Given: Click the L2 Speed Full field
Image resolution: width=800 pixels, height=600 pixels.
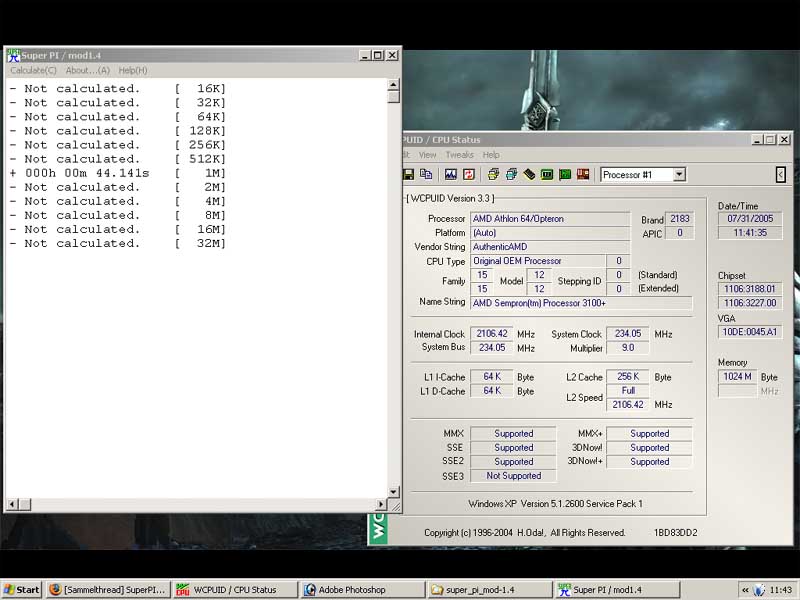Looking at the screenshot, I should click(628, 391).
